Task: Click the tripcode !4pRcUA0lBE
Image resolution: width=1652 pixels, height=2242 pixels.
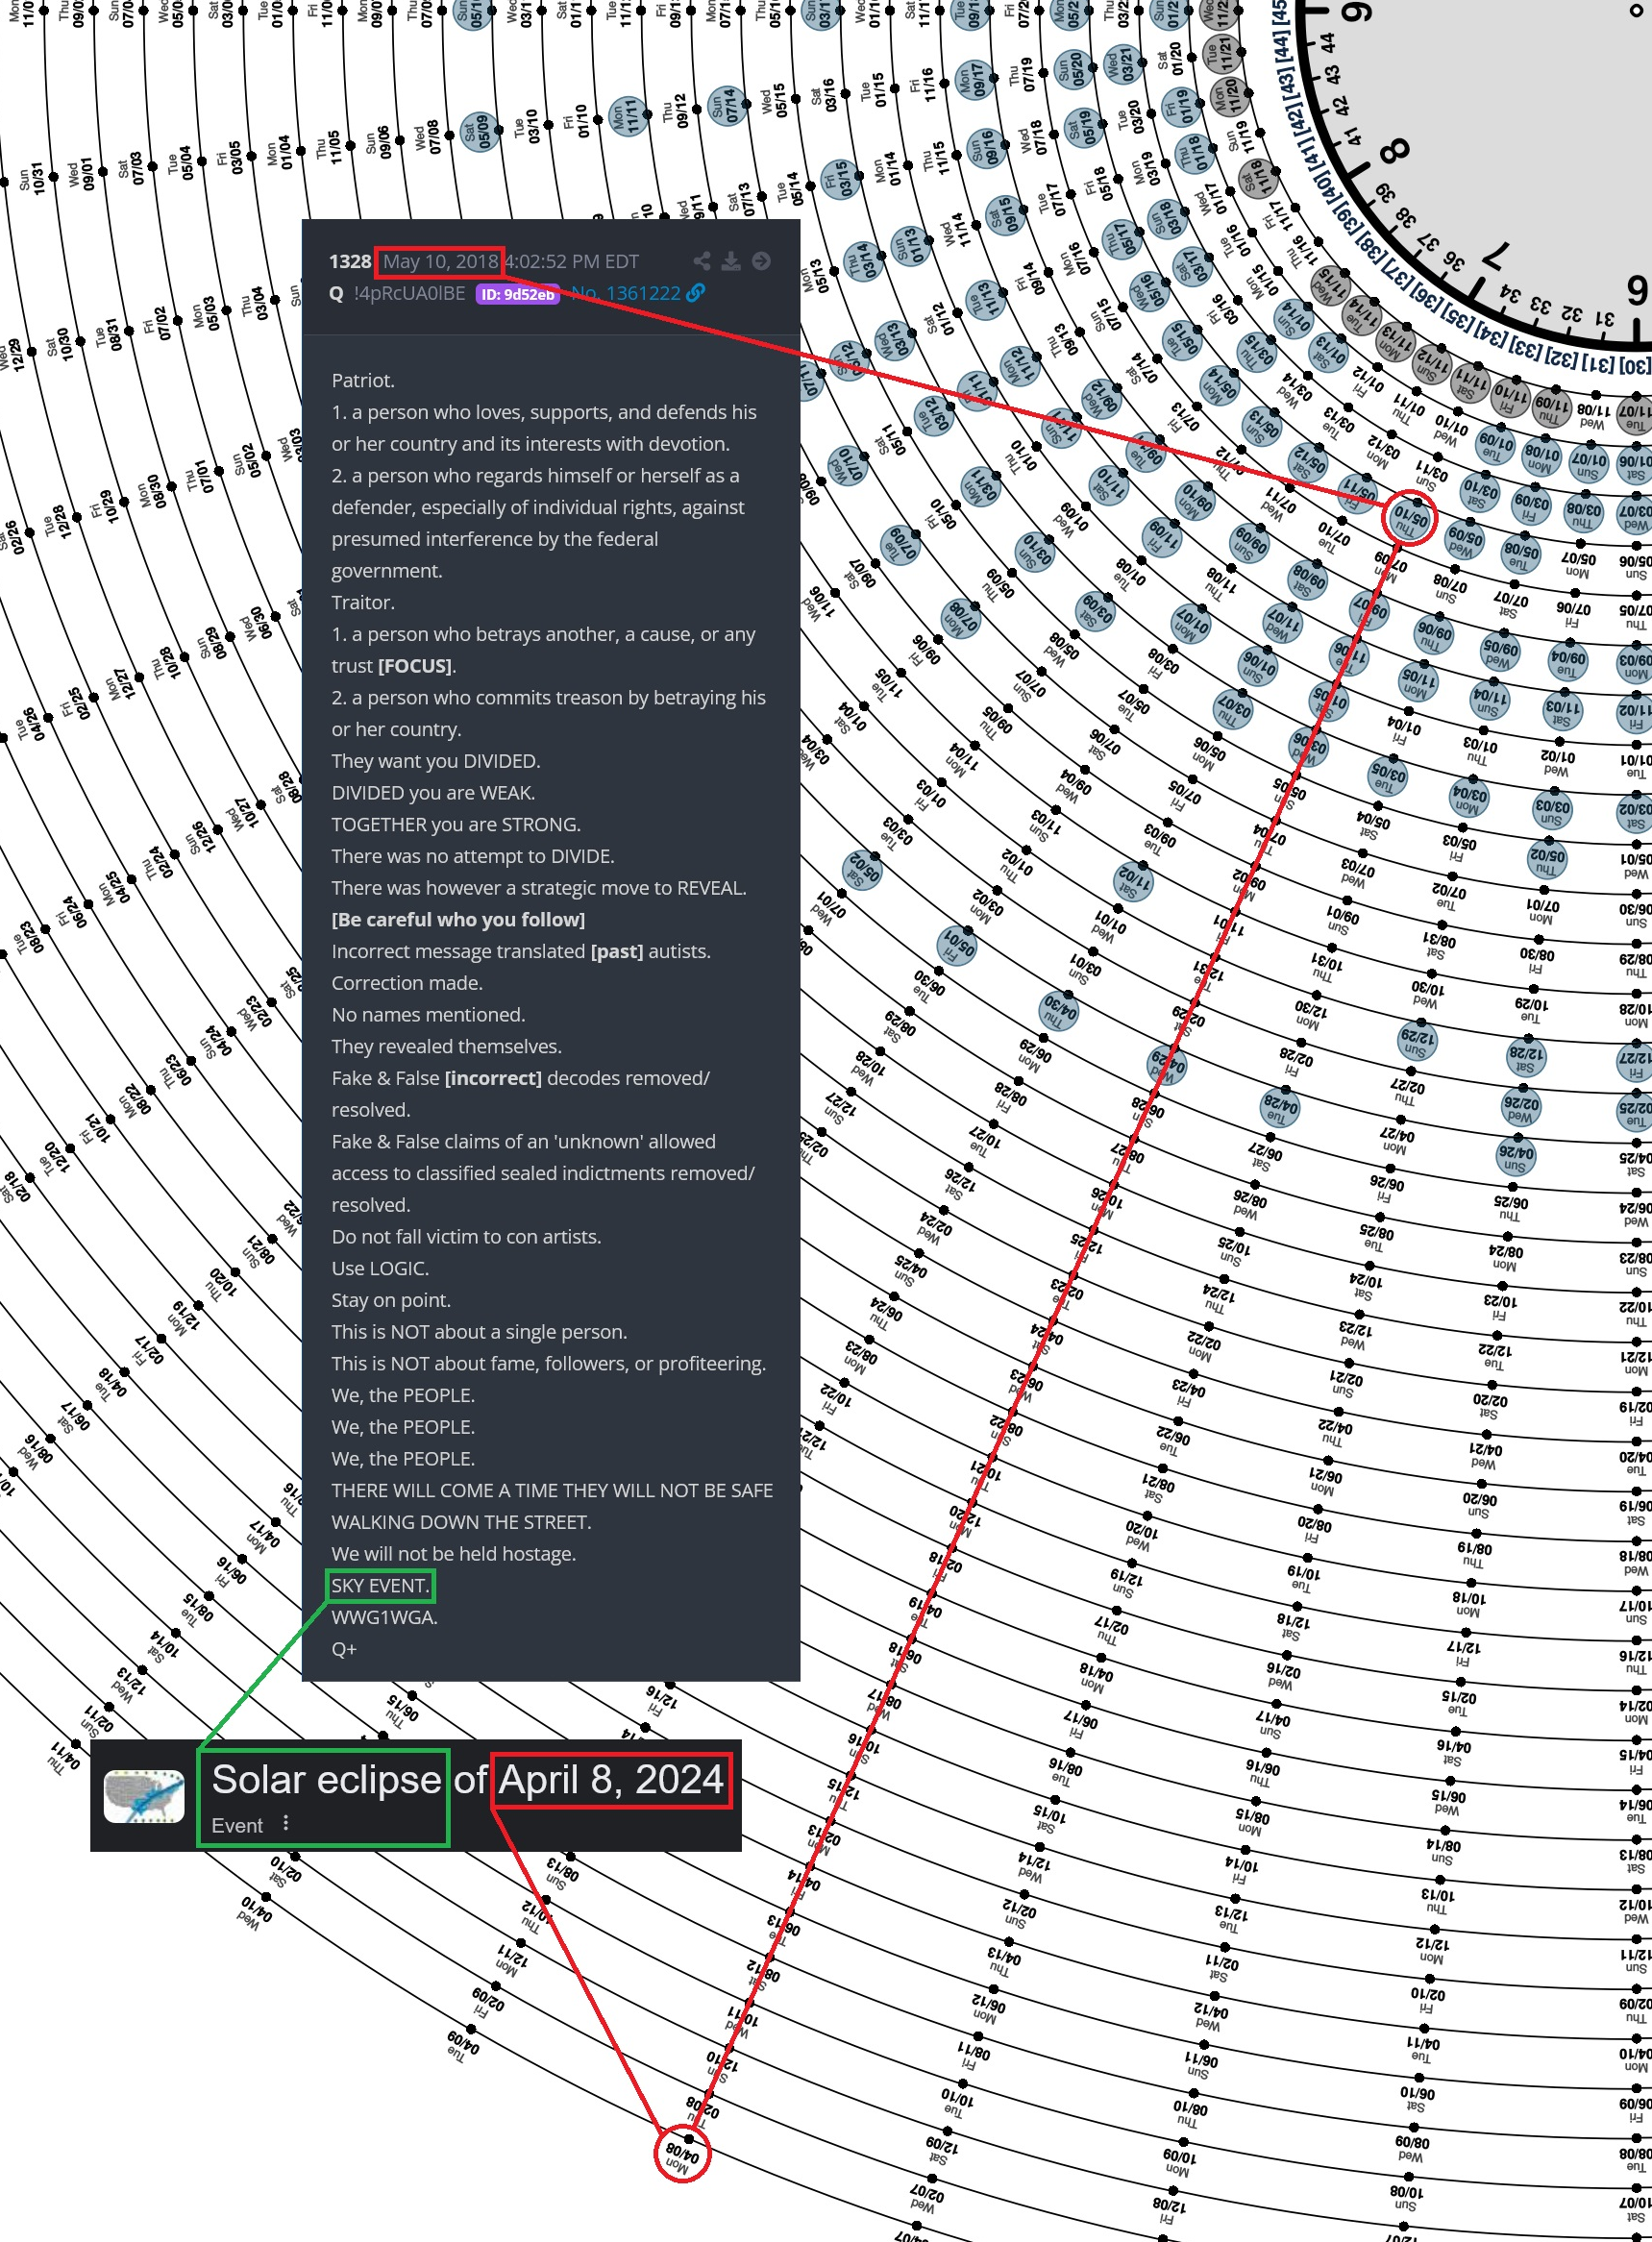Action: (x=409, y=293)
